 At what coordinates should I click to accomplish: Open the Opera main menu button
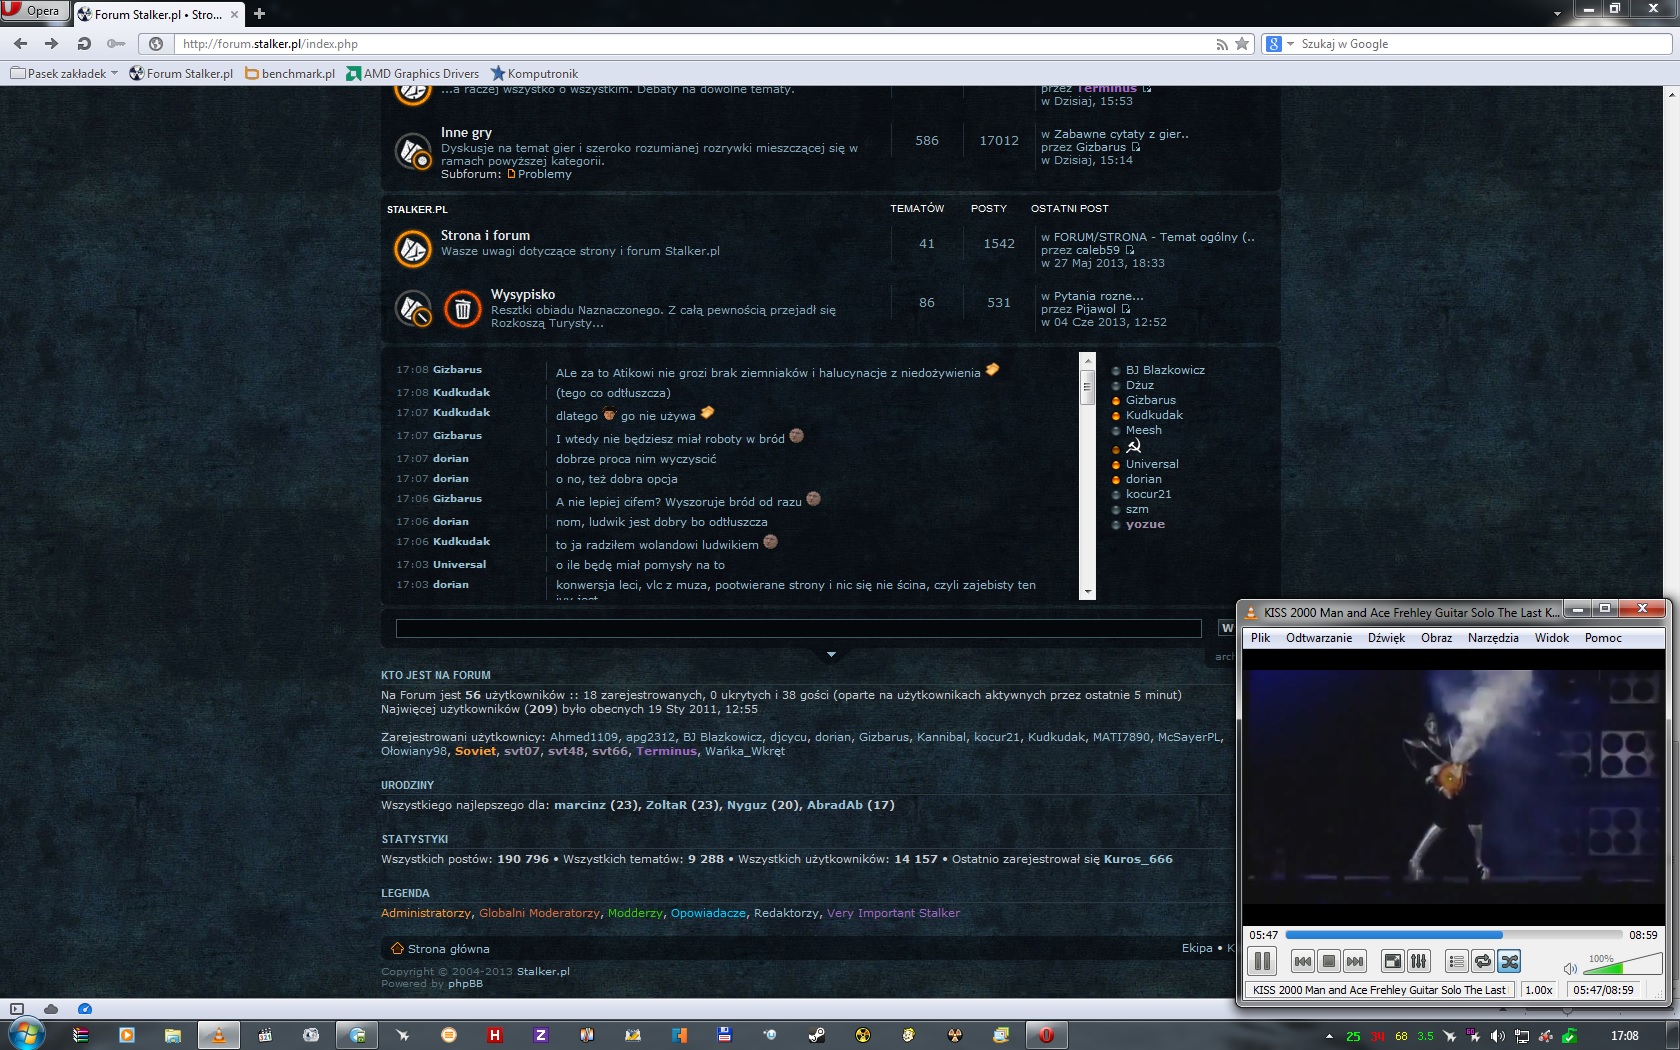[x=34, y=11]
